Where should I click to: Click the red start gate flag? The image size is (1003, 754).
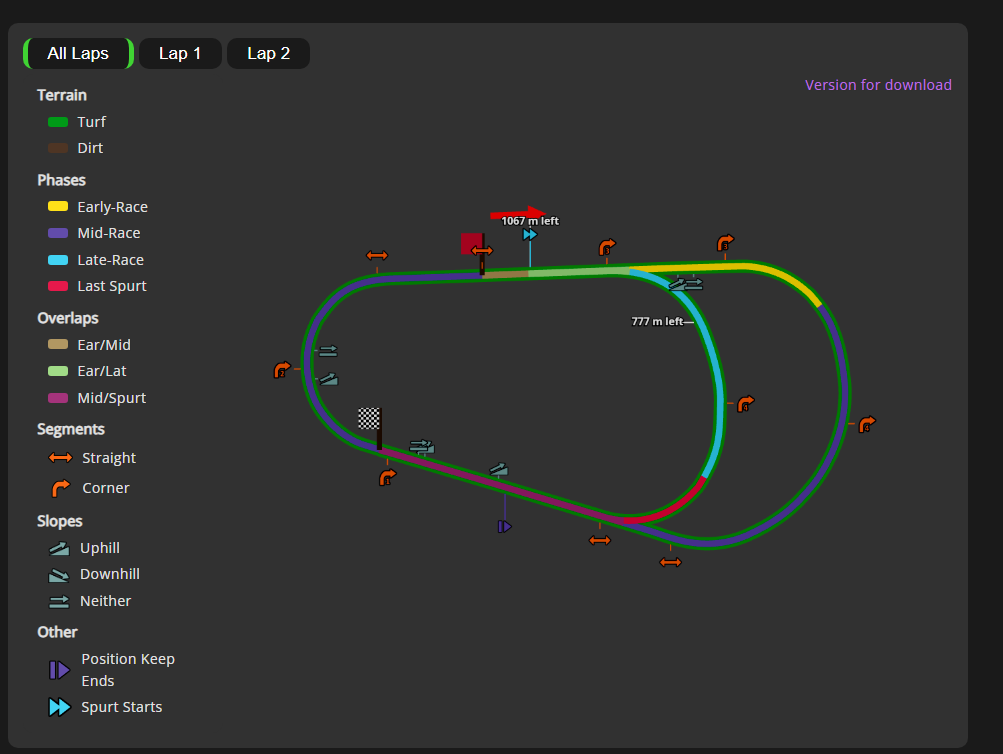(x=472, y=244)
